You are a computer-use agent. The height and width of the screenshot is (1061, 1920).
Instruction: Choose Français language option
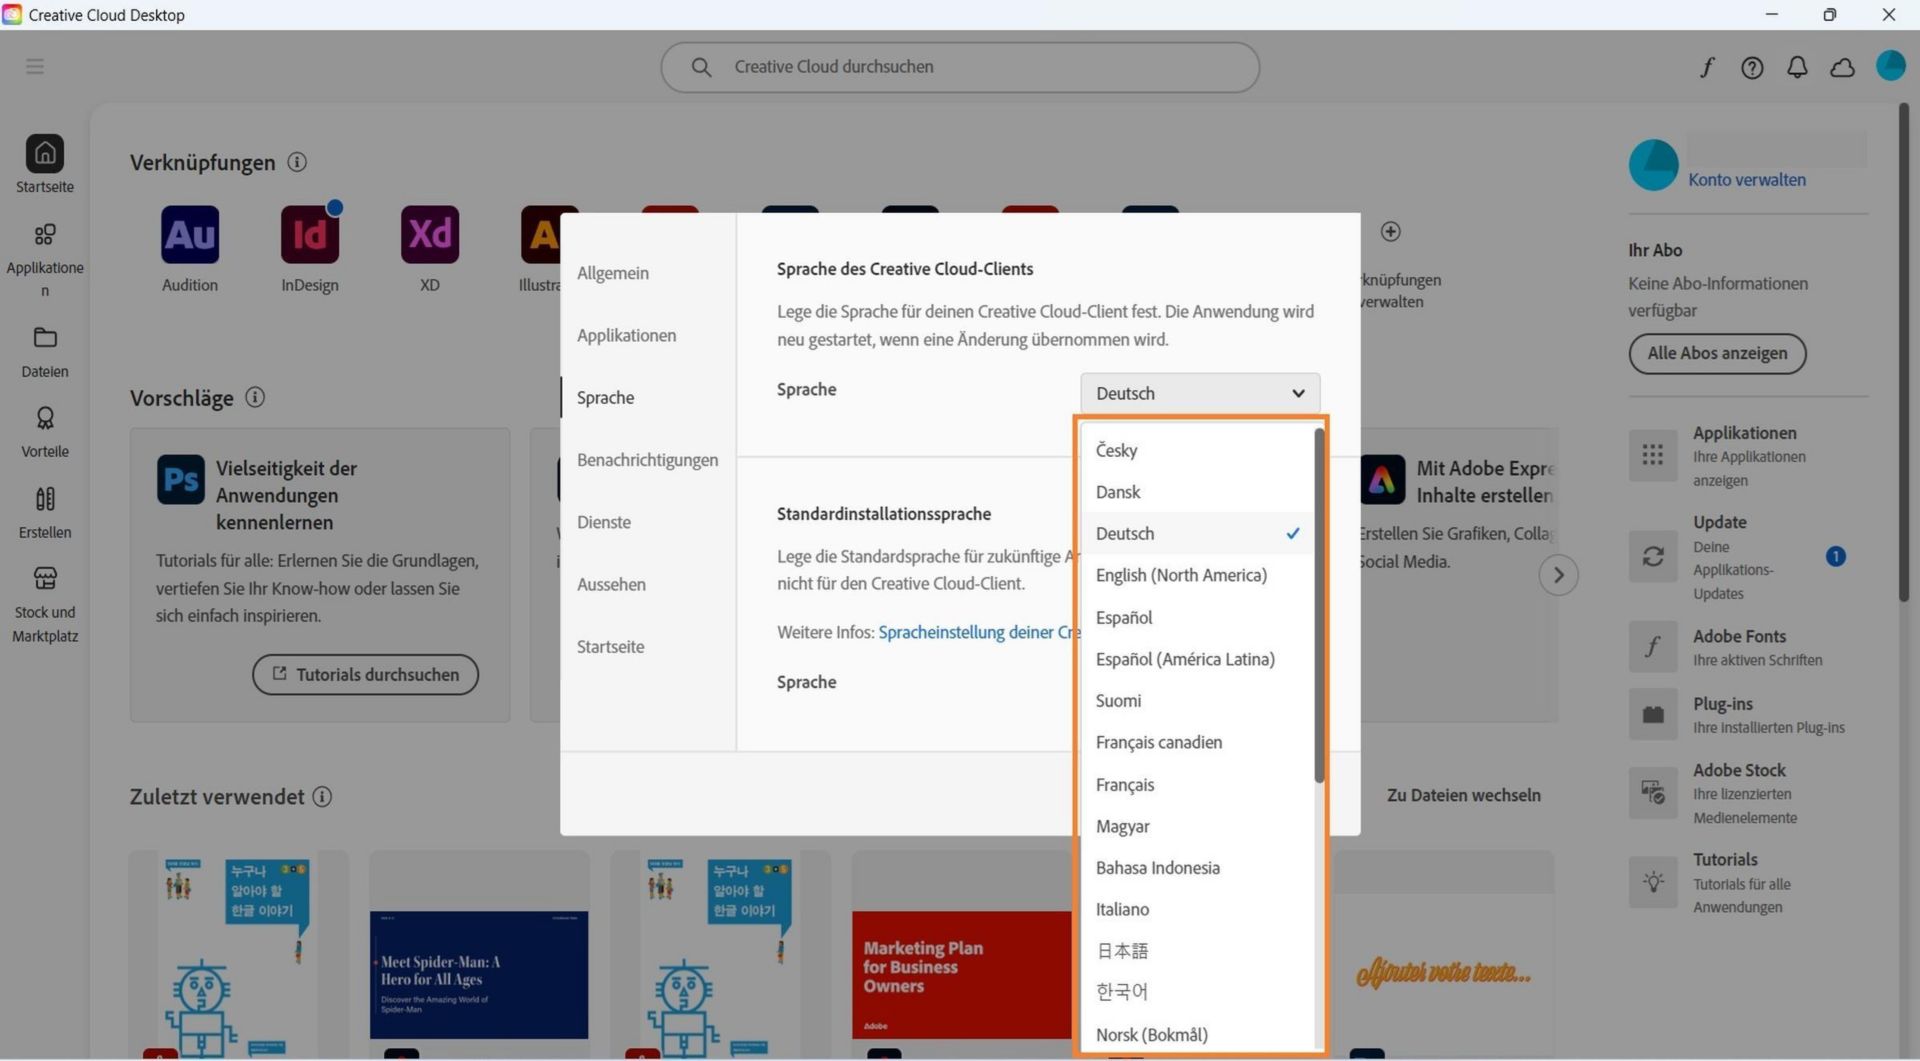[x=1198, y=785]
